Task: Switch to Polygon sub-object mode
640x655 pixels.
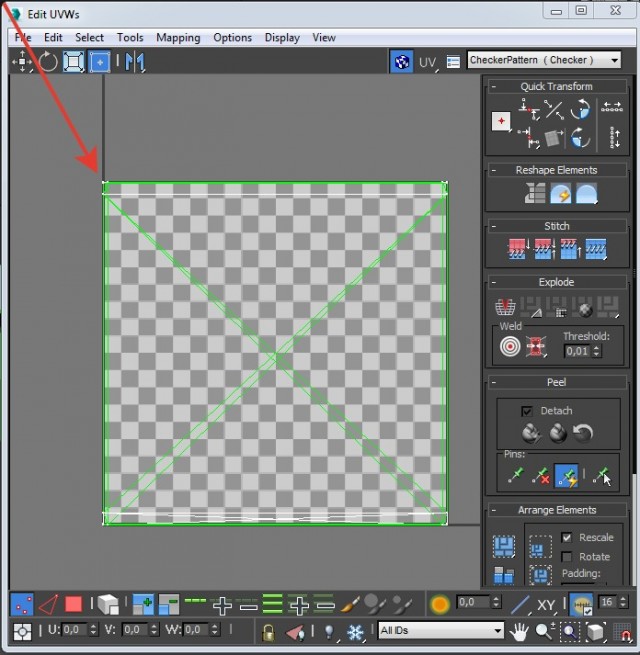Action: click(x=73, y=604)
